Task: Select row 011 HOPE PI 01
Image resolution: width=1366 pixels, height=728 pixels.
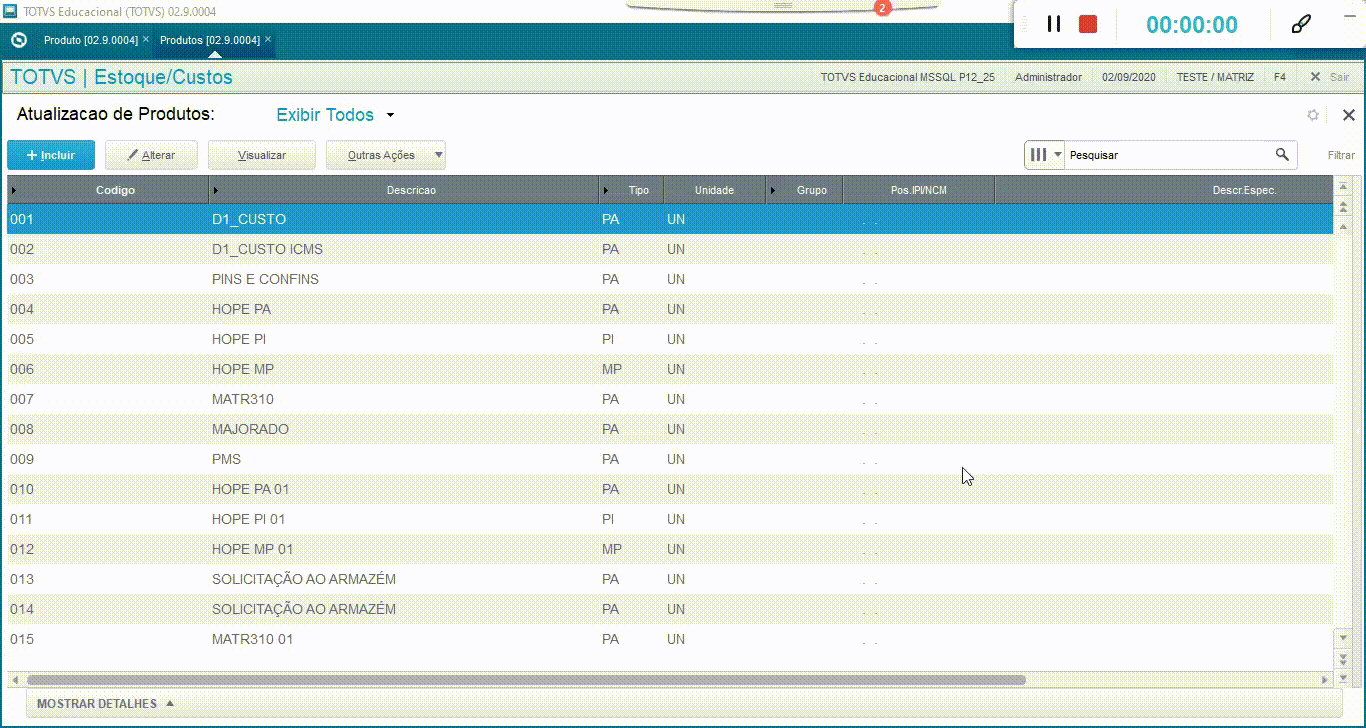Action: 670,519
